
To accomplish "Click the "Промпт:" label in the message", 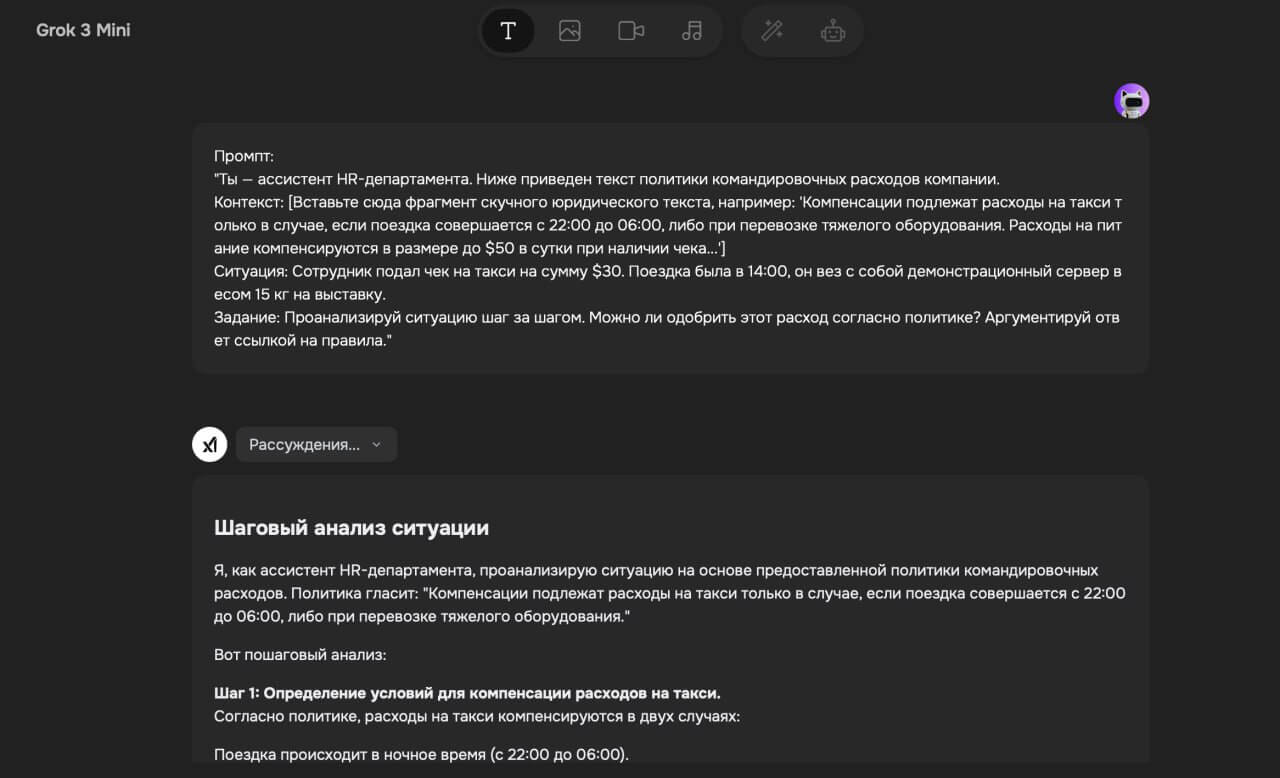I will (x=244, y=156).
